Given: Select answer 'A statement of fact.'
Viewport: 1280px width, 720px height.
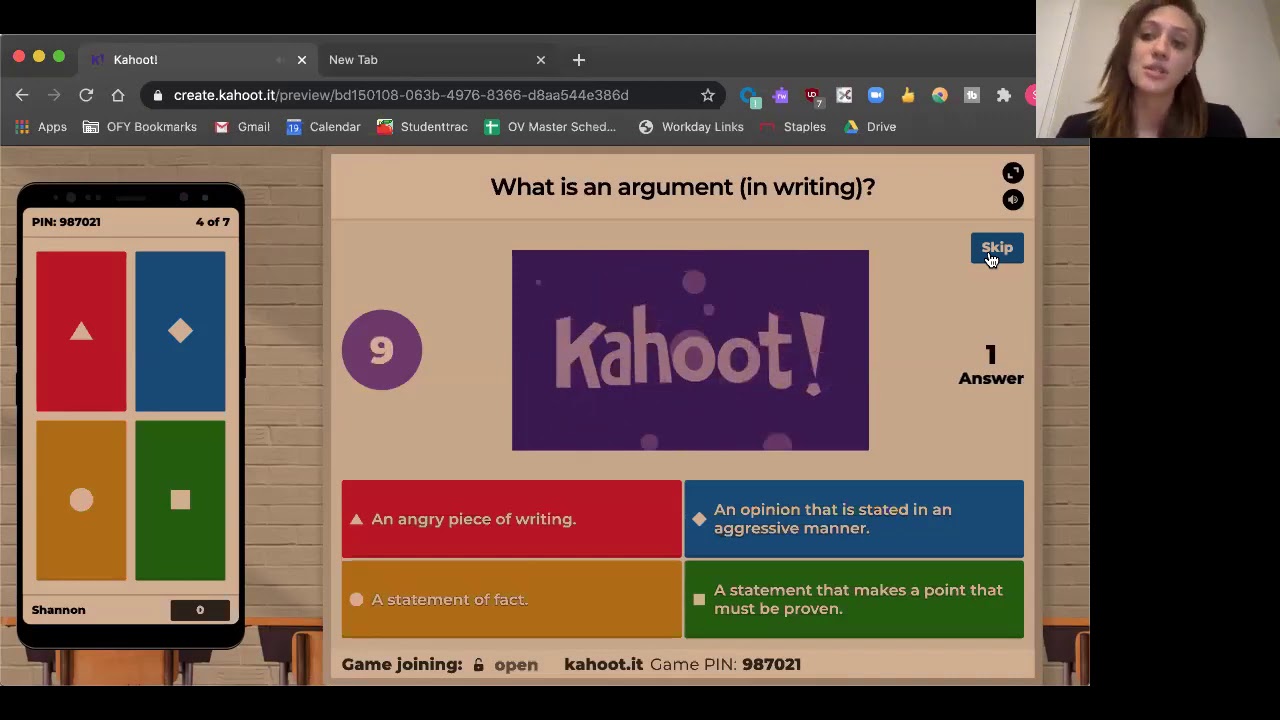Looking at the screenshot, I should tap(512, 599).
